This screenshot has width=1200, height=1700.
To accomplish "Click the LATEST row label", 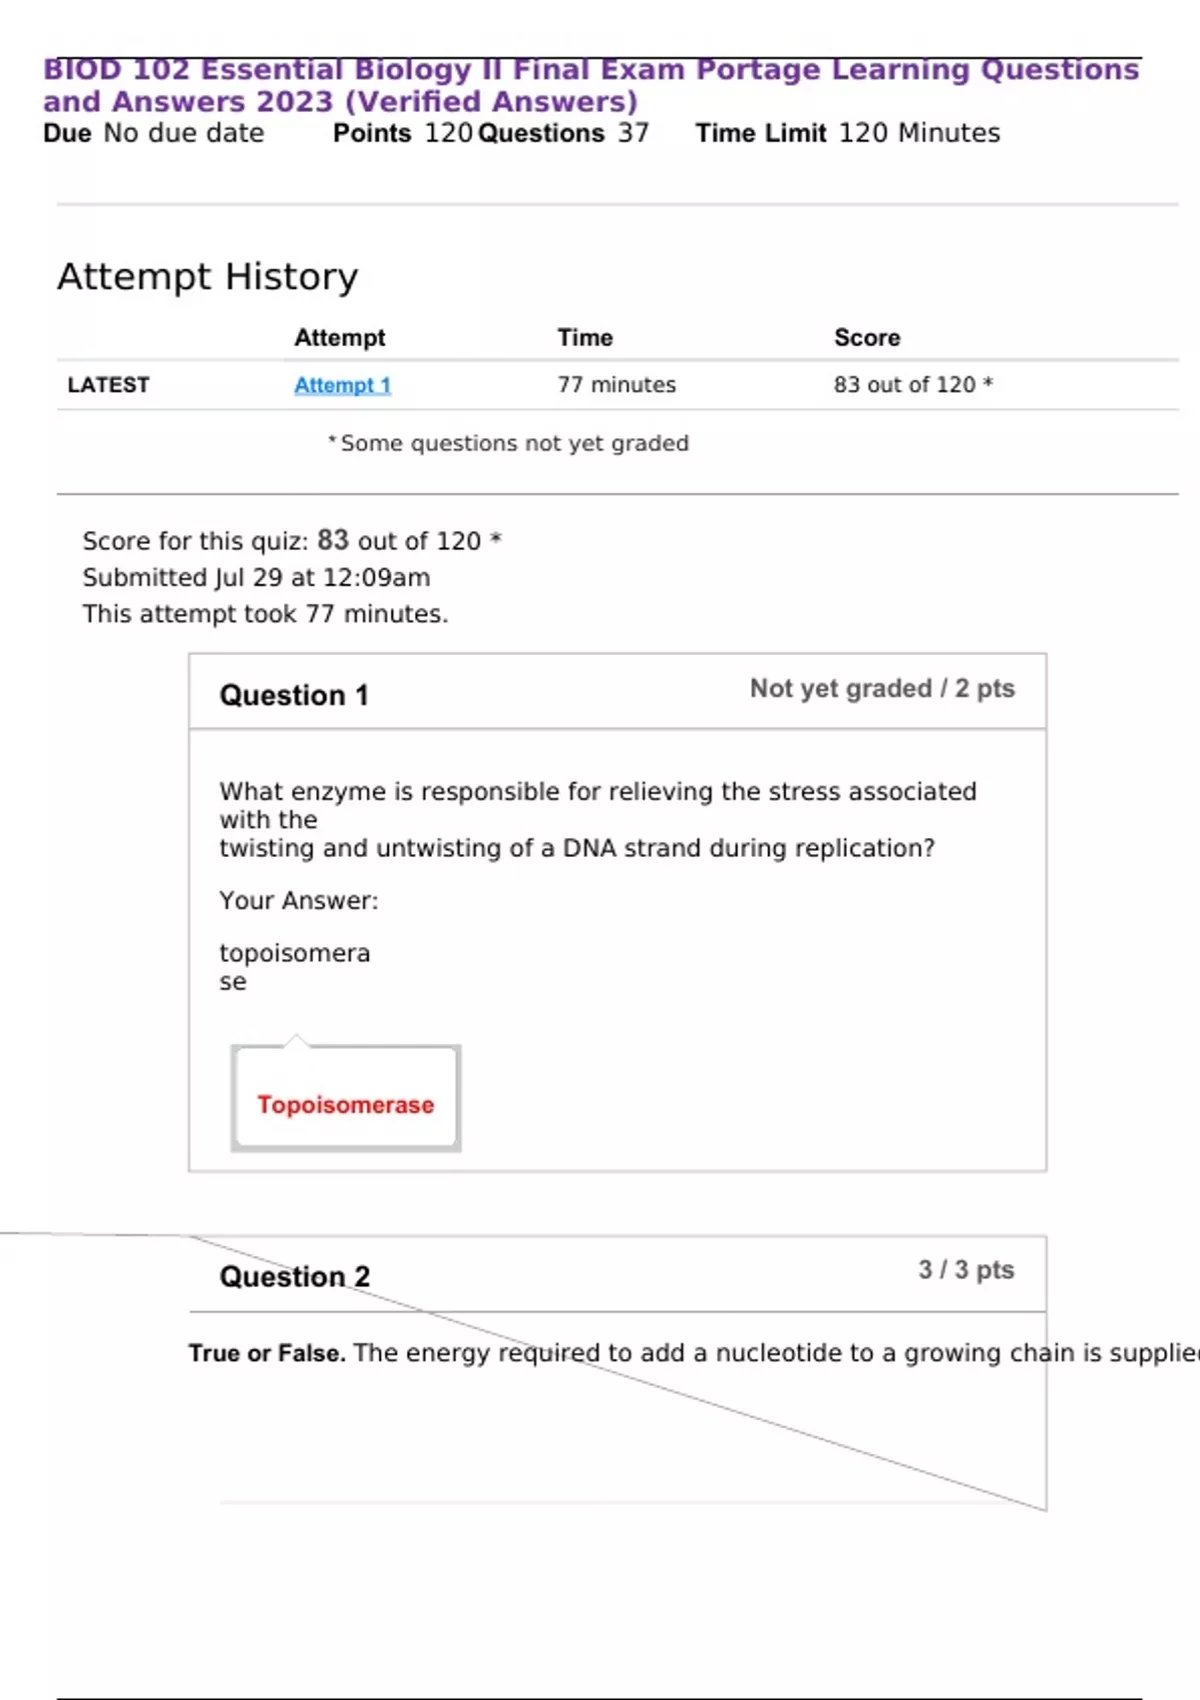I will (x=108, y=385).
